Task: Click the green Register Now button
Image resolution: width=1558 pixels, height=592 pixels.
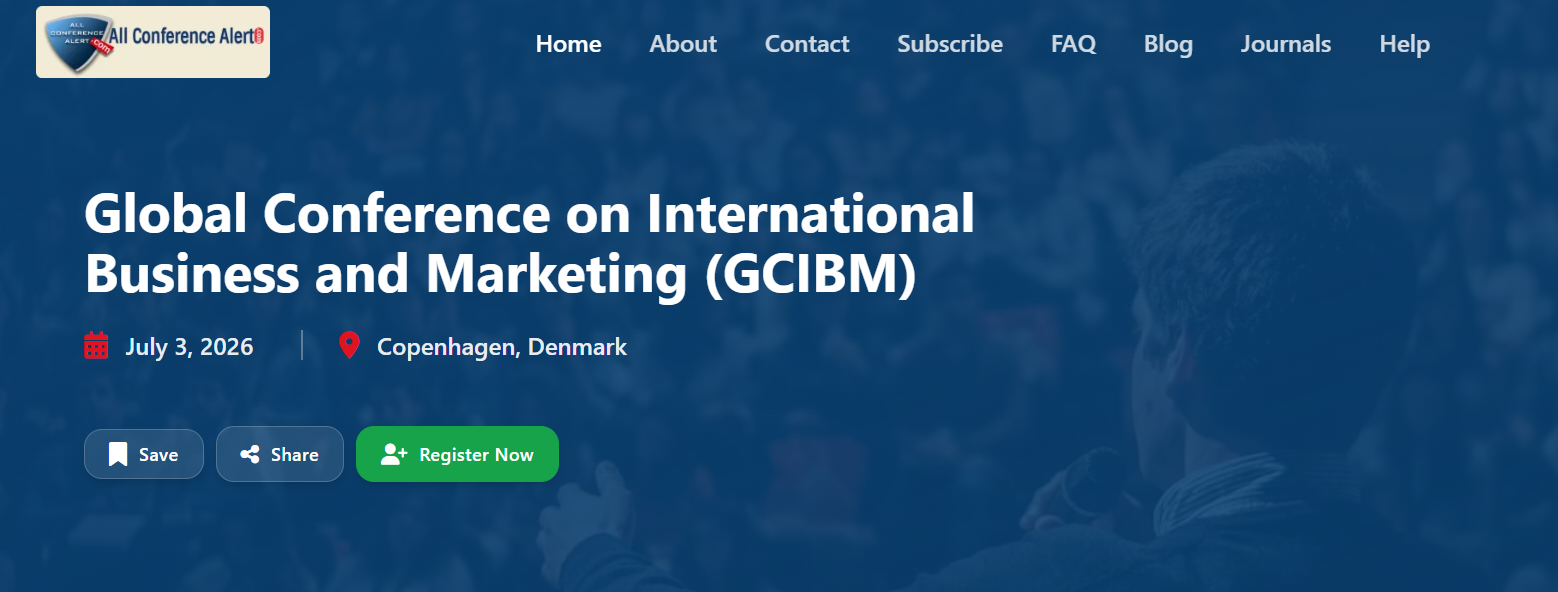Action: pos(457,454)
